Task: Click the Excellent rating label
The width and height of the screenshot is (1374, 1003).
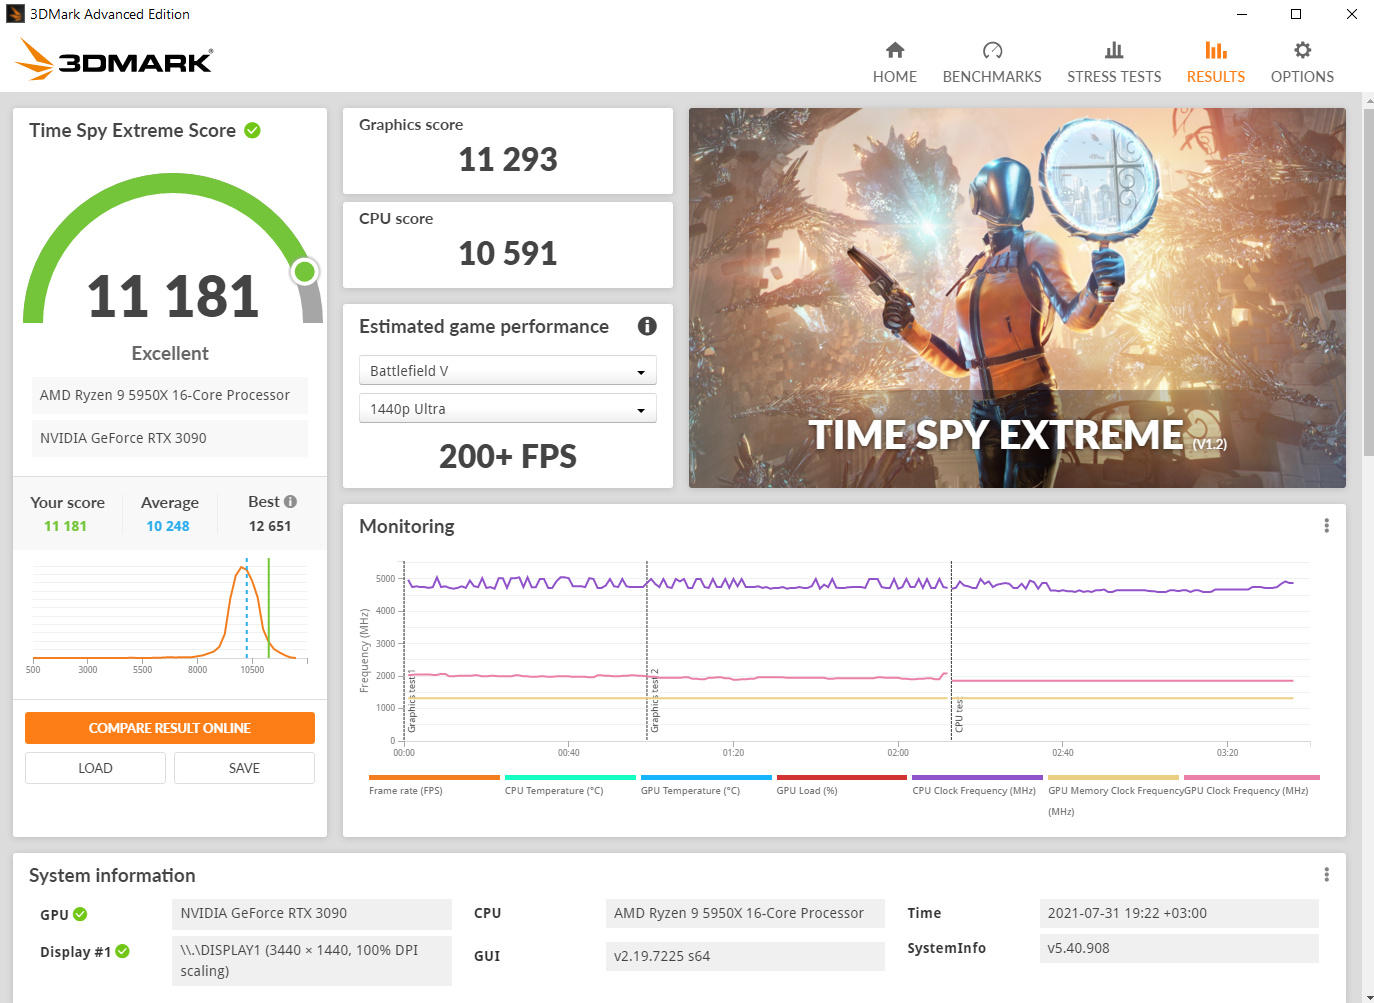Action: (170, 353)
